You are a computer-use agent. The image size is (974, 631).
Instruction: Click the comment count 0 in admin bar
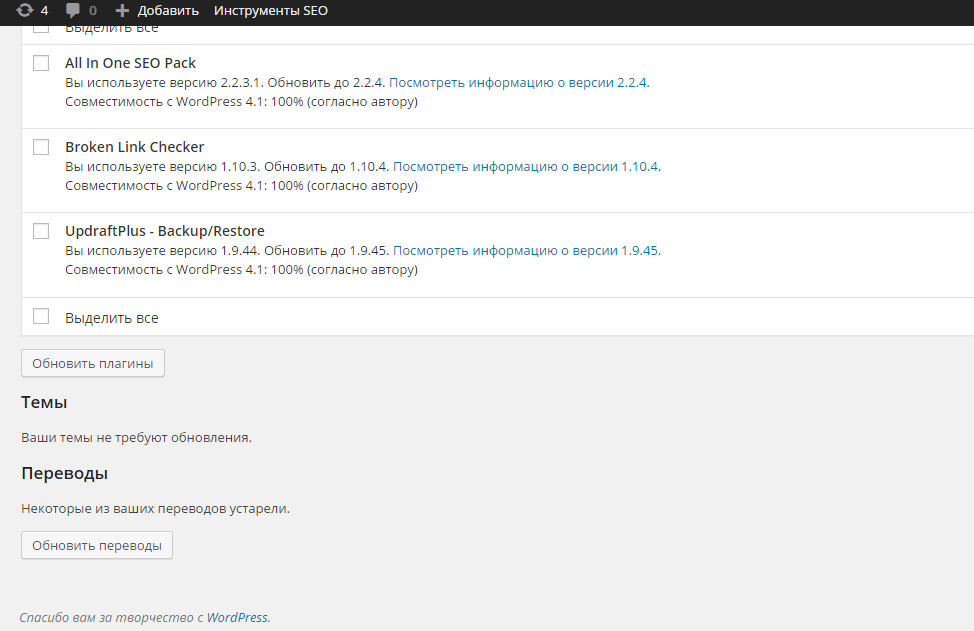[93, 11]
